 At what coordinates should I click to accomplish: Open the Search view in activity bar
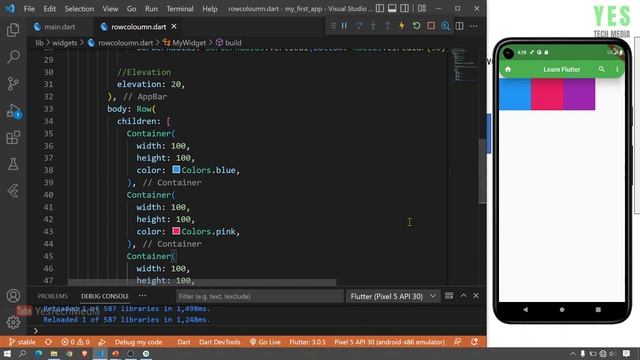pyautogui.click(x=13, y=56)
